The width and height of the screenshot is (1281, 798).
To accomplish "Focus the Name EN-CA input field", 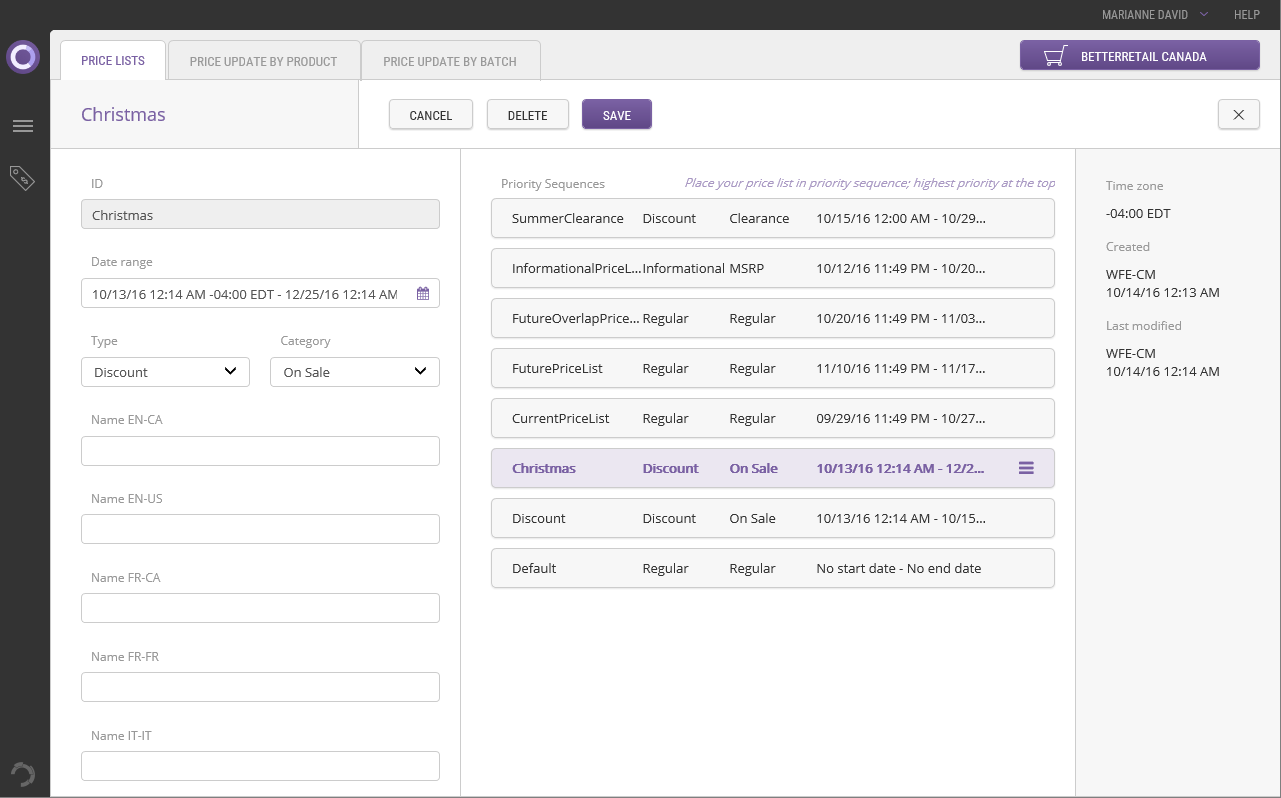I will pos(260,451).
